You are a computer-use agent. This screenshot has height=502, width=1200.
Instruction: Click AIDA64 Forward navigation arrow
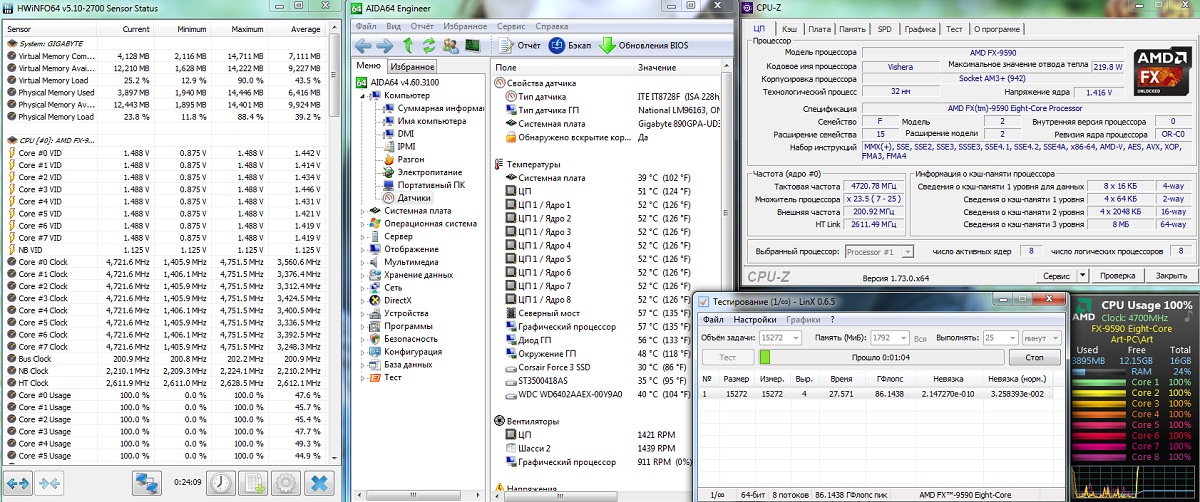pos(386,46)
